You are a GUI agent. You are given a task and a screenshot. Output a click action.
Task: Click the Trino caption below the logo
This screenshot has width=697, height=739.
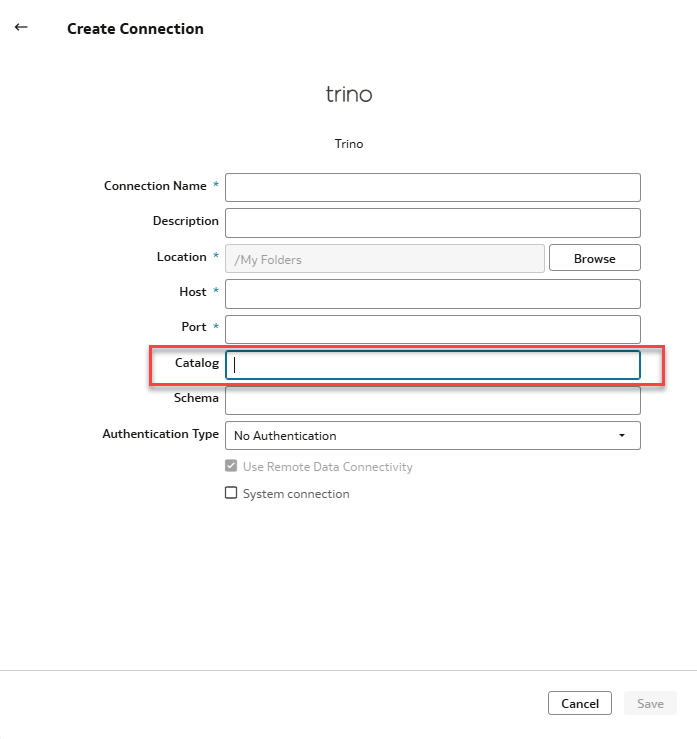coord(349,144)
